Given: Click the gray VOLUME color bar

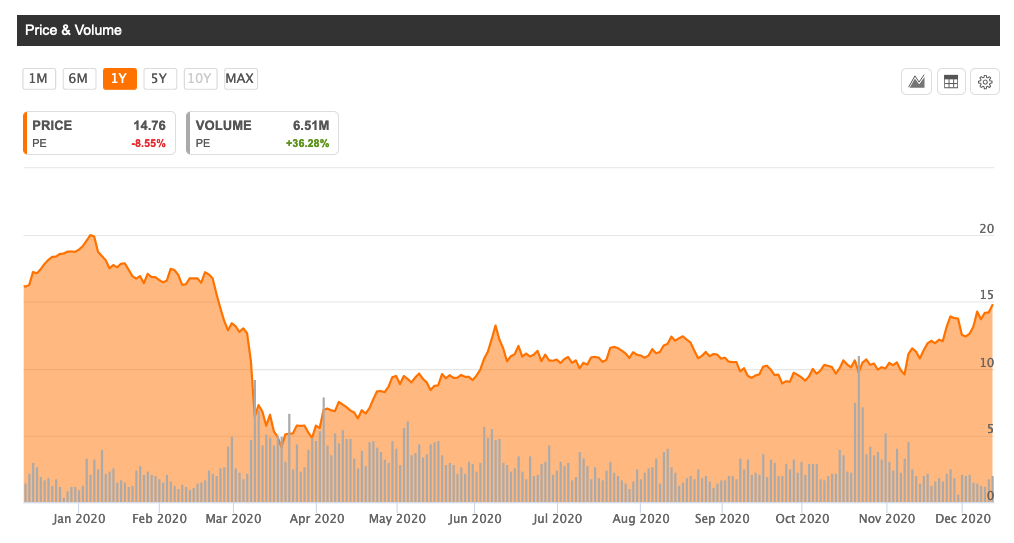Looking at the screenshot, I should point(188,134).
